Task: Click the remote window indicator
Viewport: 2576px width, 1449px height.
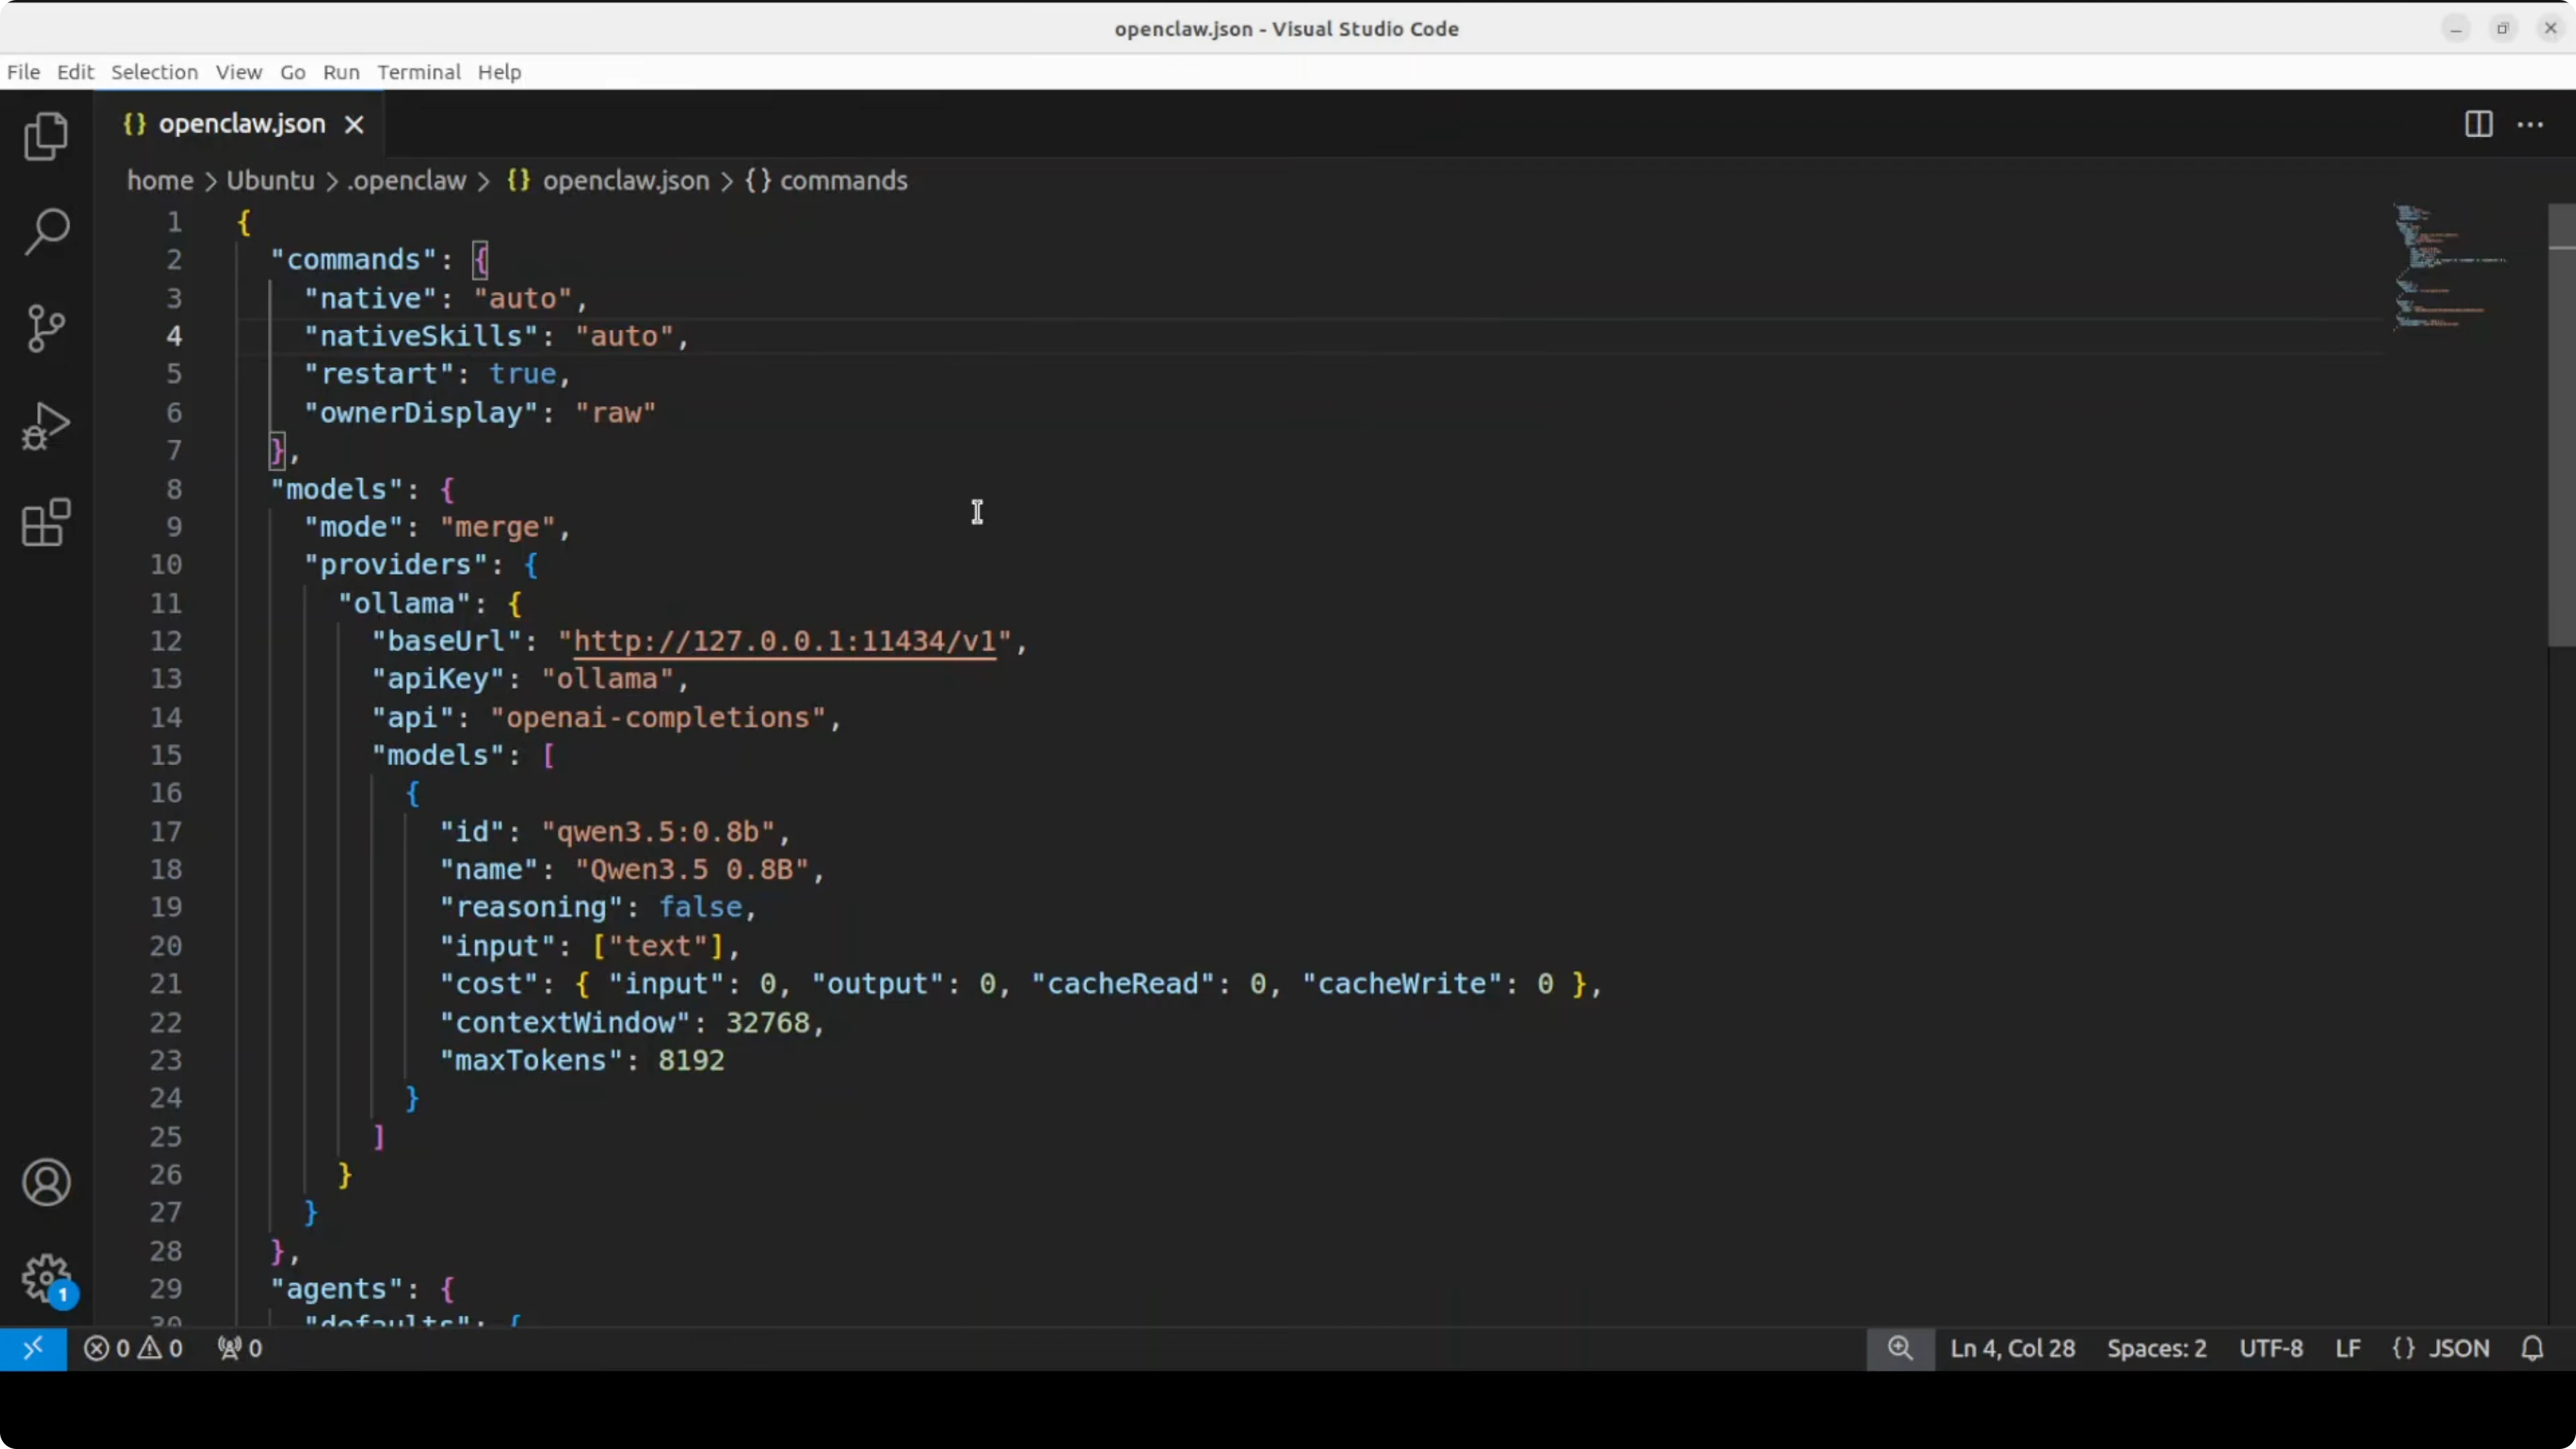Action: click(34, 1348)
